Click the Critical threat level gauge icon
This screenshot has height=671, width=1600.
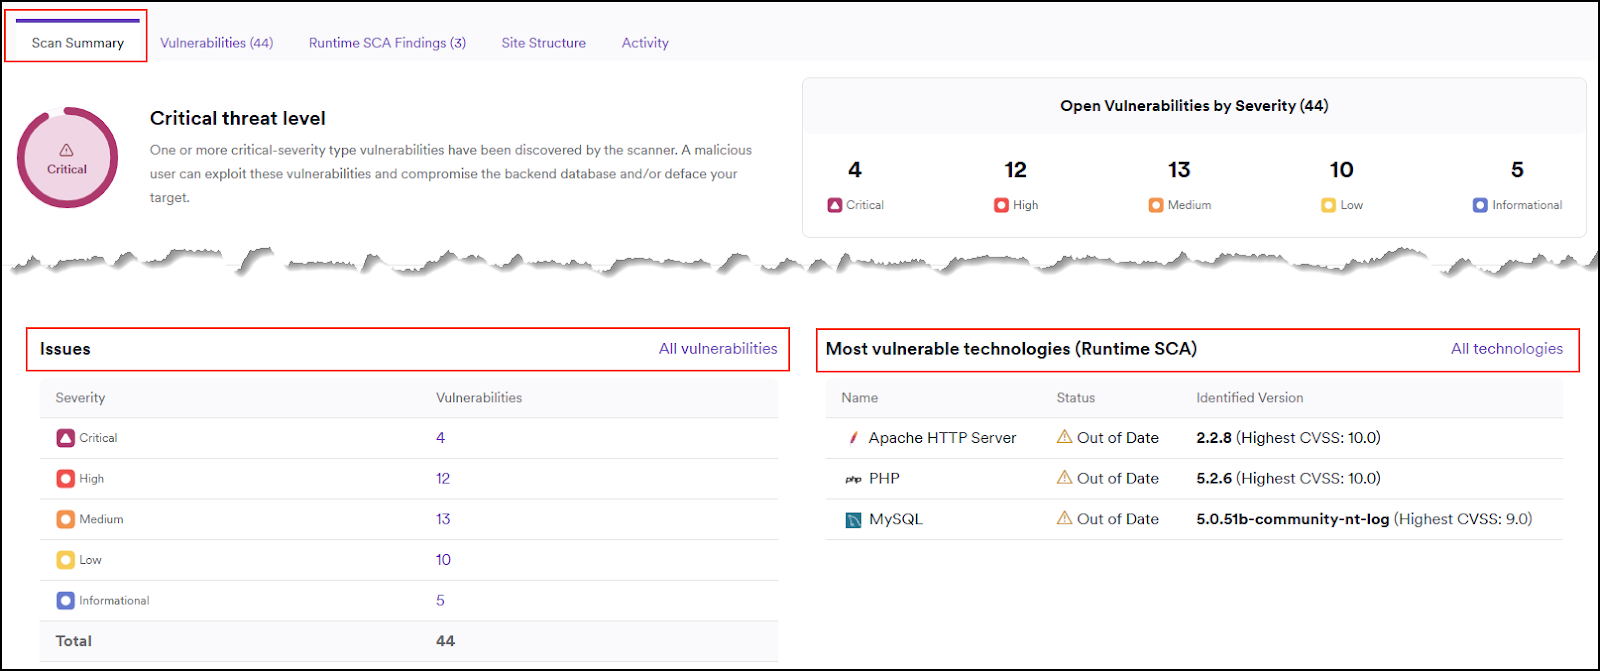(67, 158)
